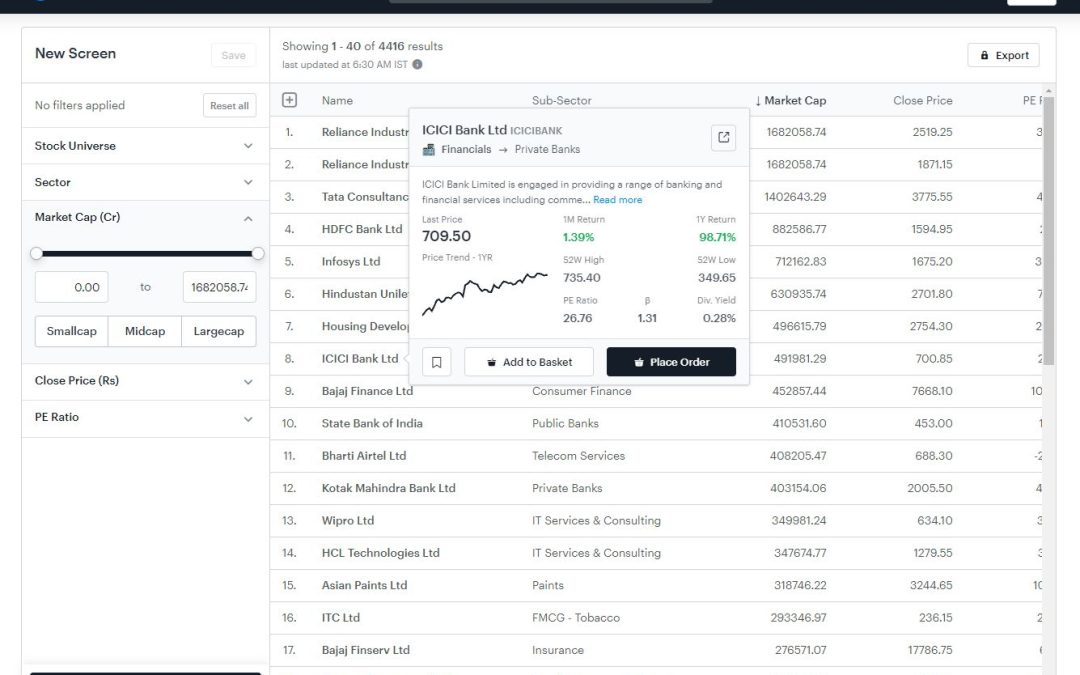
Task: Open HCL Technologies Ltd row
Action: (x=381, y=553)
